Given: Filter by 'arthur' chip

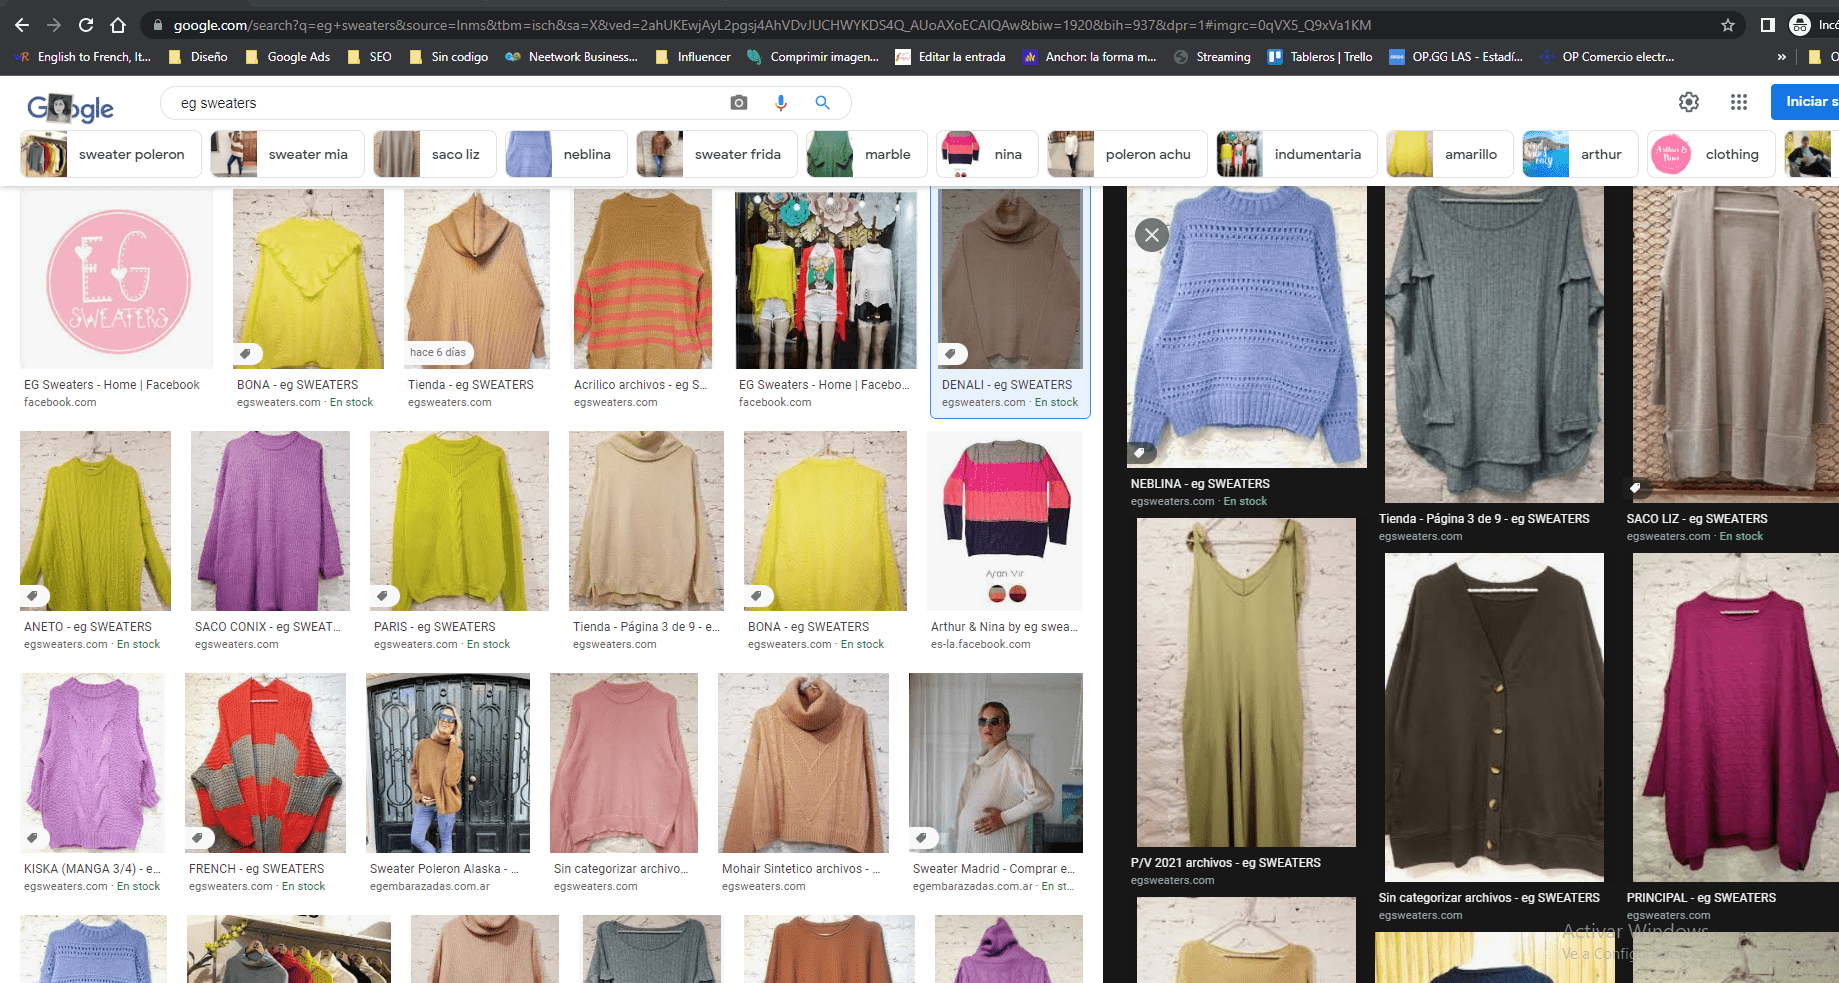Looking at the screenshot, I should [1580, 154].
